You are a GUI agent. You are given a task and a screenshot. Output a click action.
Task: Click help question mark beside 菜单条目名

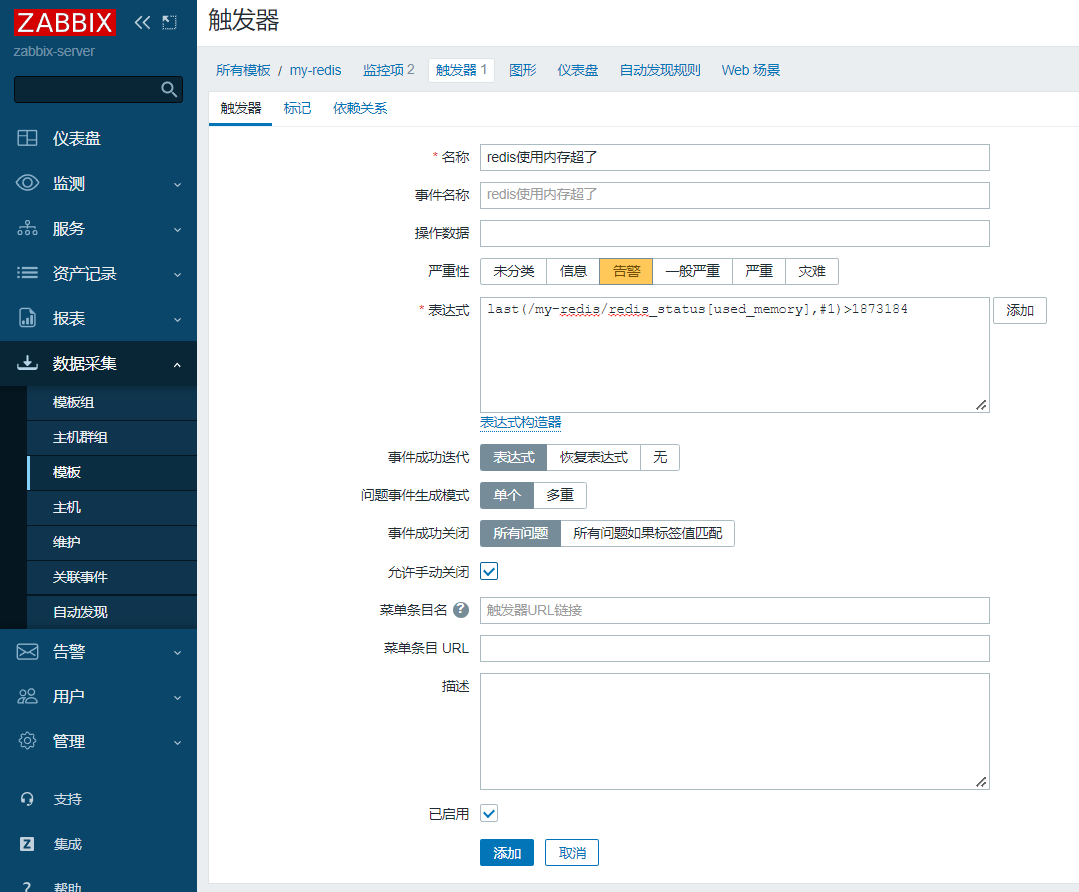pyautogui.click(x=461, y=610)
